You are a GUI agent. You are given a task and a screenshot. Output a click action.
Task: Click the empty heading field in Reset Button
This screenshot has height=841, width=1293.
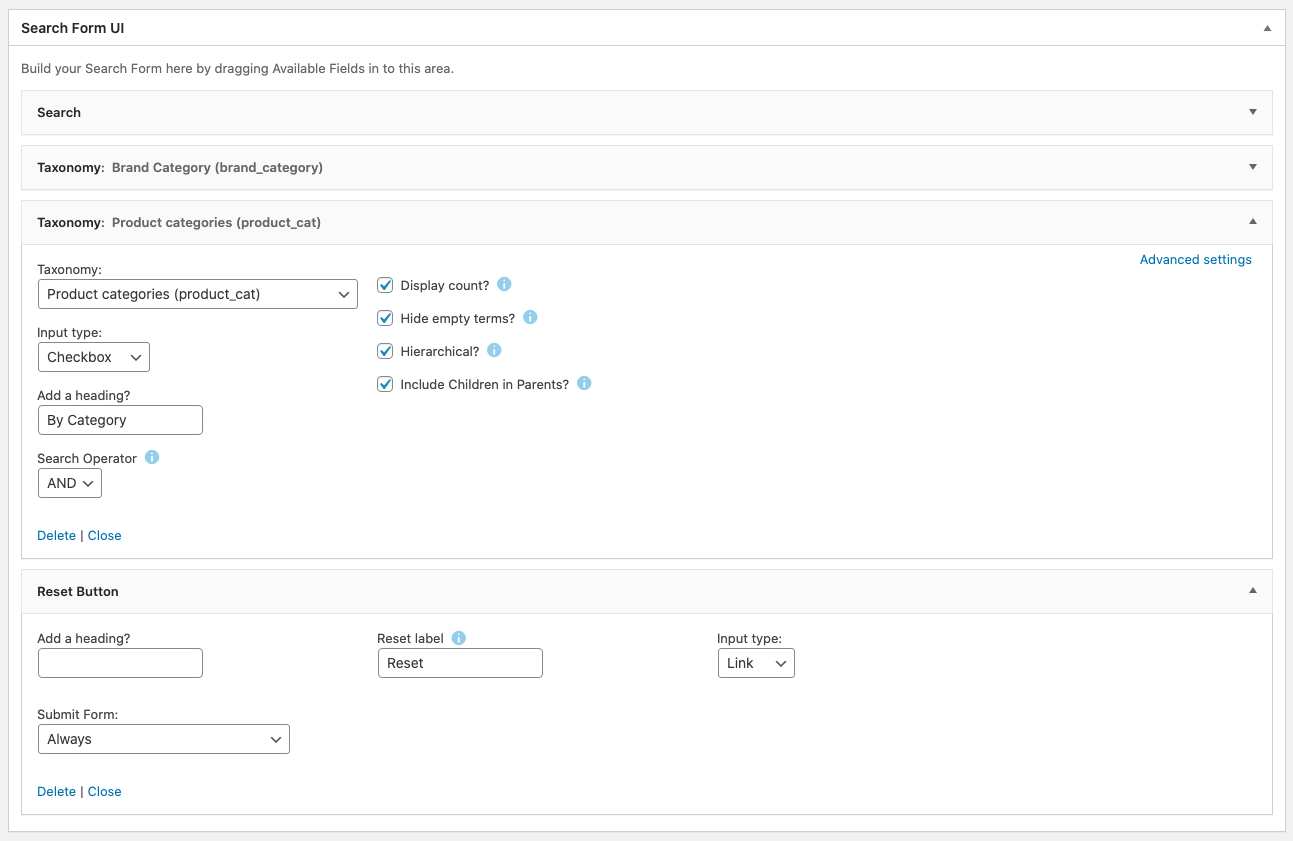pos(120,663)
